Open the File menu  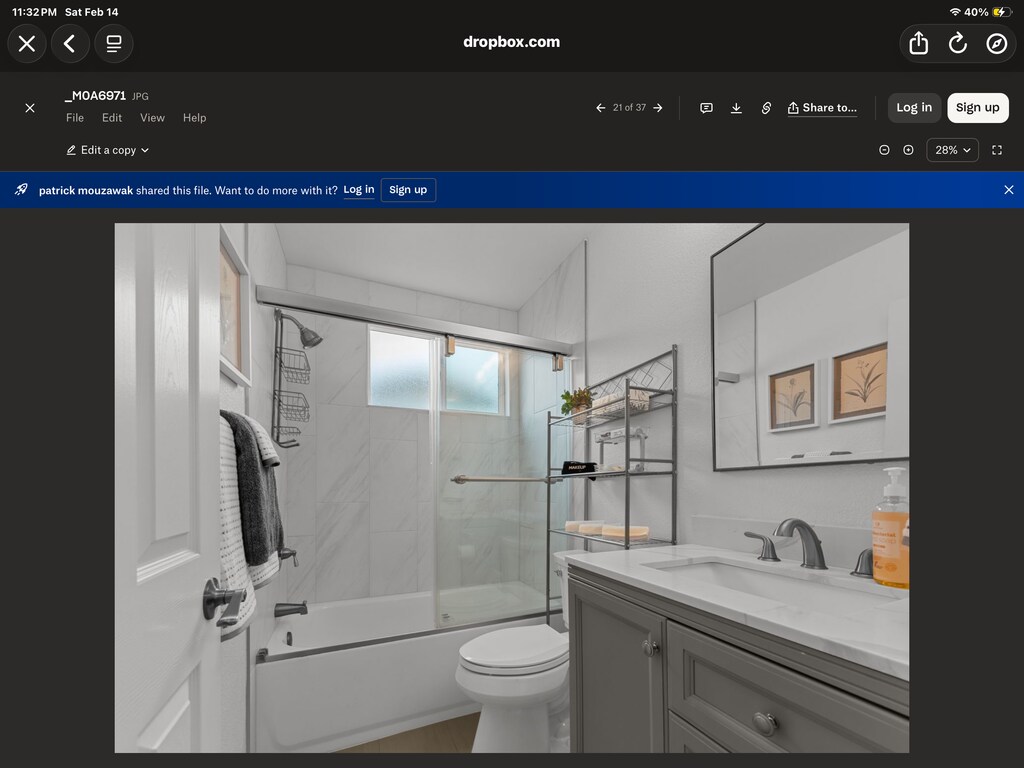[75, 118]
